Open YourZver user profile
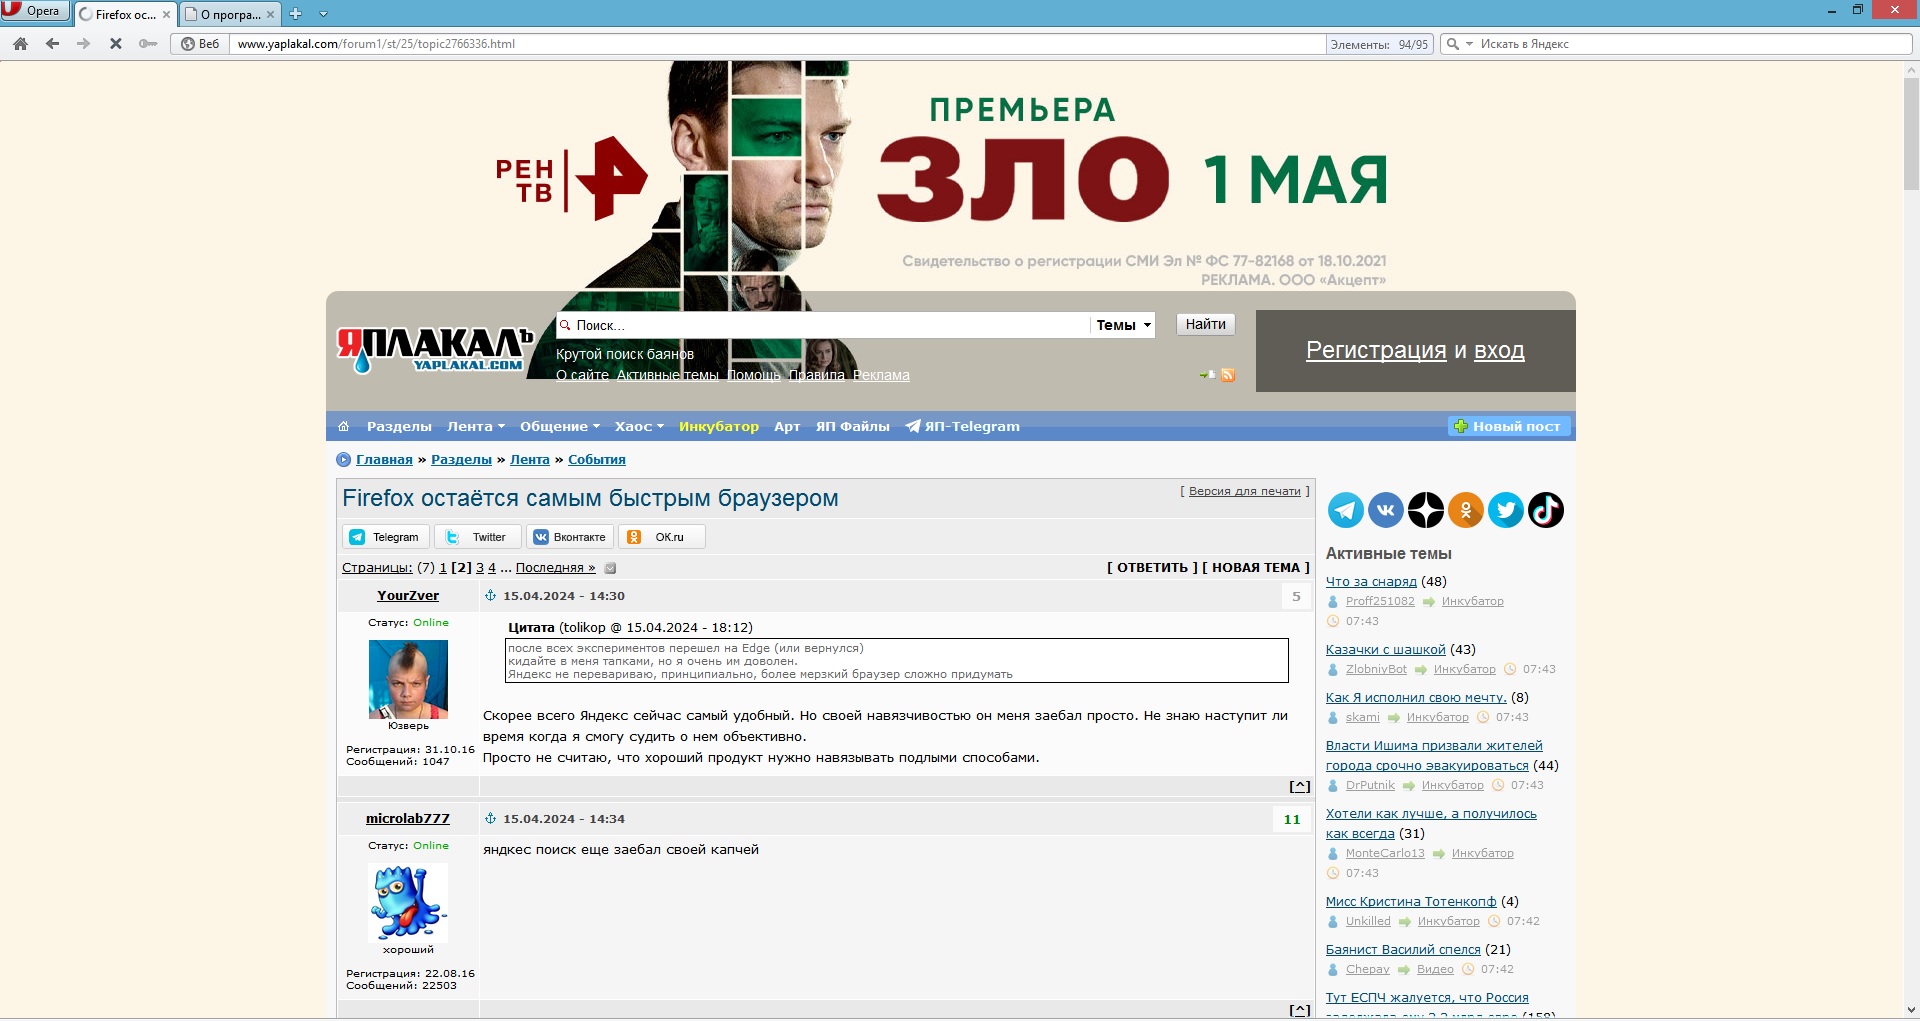The image size is (1920, 1021). pyautogui.click(x=408, y=596)
